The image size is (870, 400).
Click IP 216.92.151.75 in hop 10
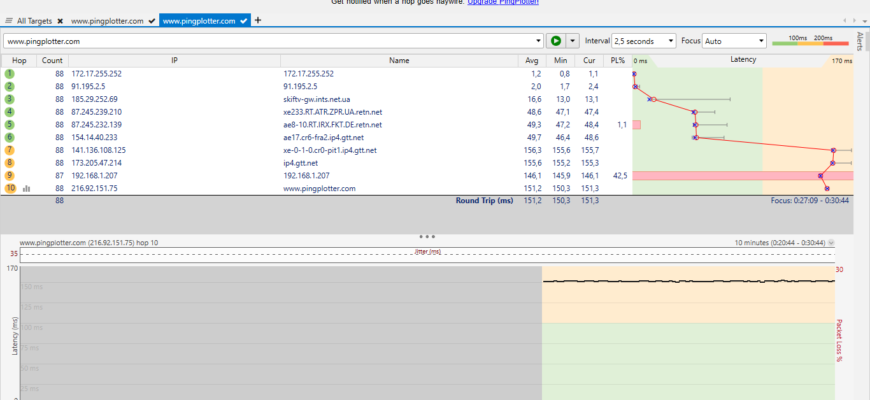pyautogui.click(x=94, y=189)
